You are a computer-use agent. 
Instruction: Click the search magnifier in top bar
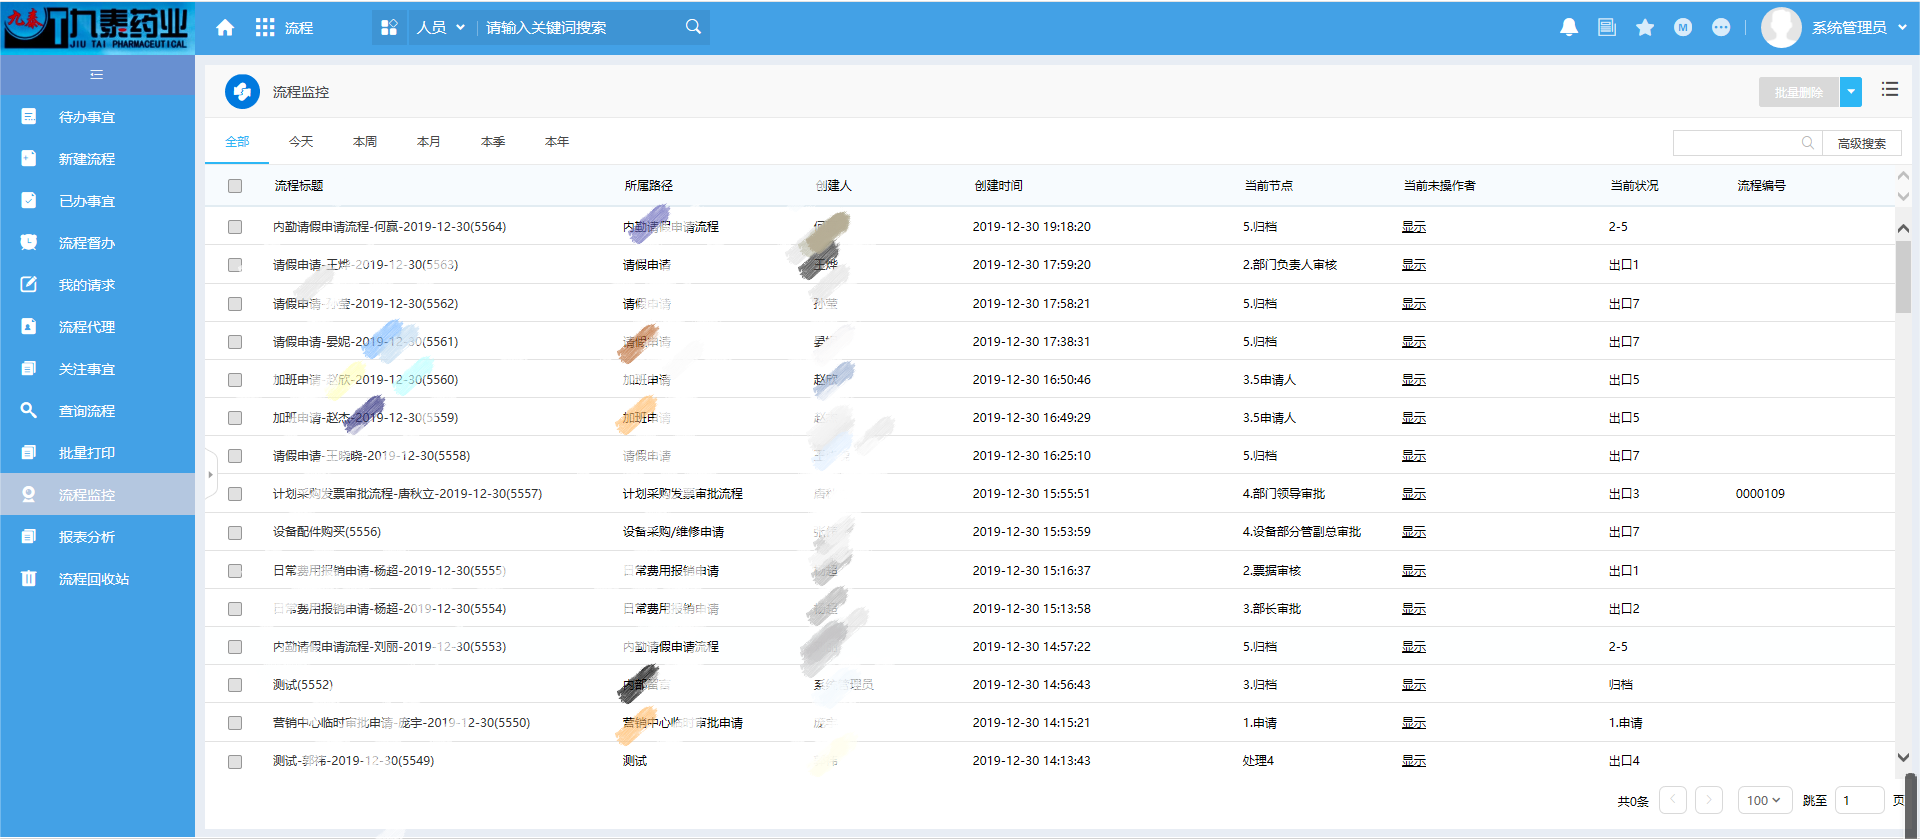click(x=693, y=27)
